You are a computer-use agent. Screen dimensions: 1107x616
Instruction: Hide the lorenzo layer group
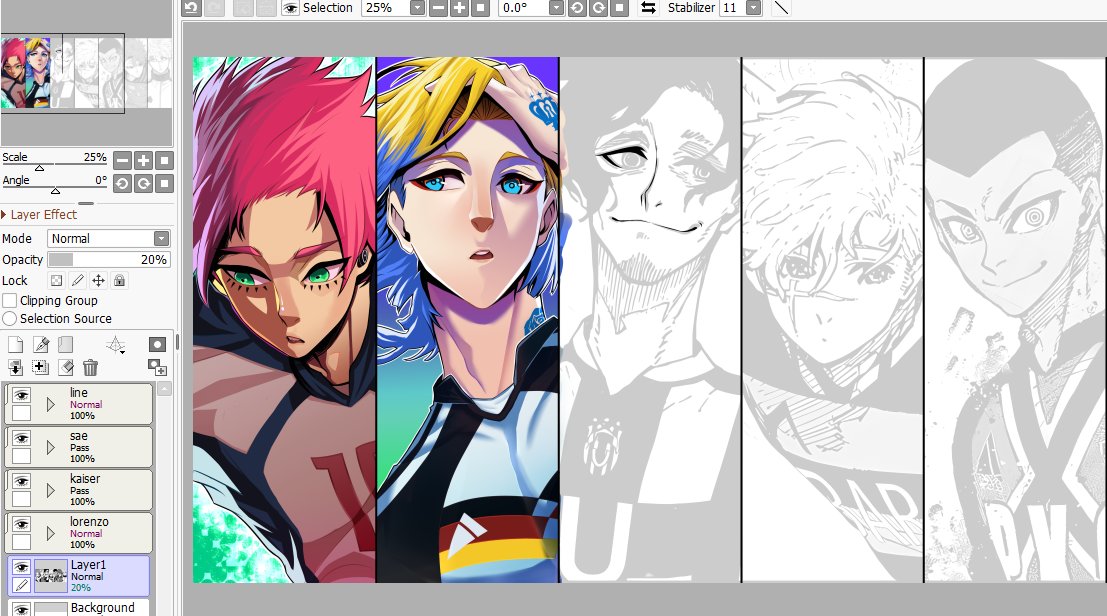21,524
